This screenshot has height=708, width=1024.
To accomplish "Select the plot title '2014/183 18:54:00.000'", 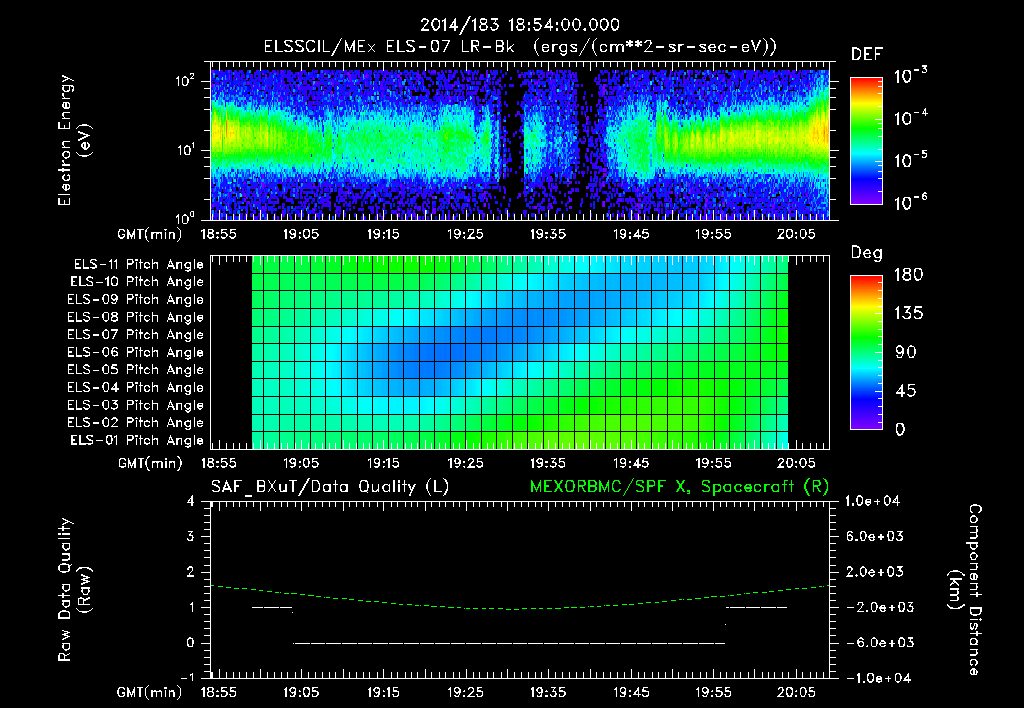I will point(520,25).
